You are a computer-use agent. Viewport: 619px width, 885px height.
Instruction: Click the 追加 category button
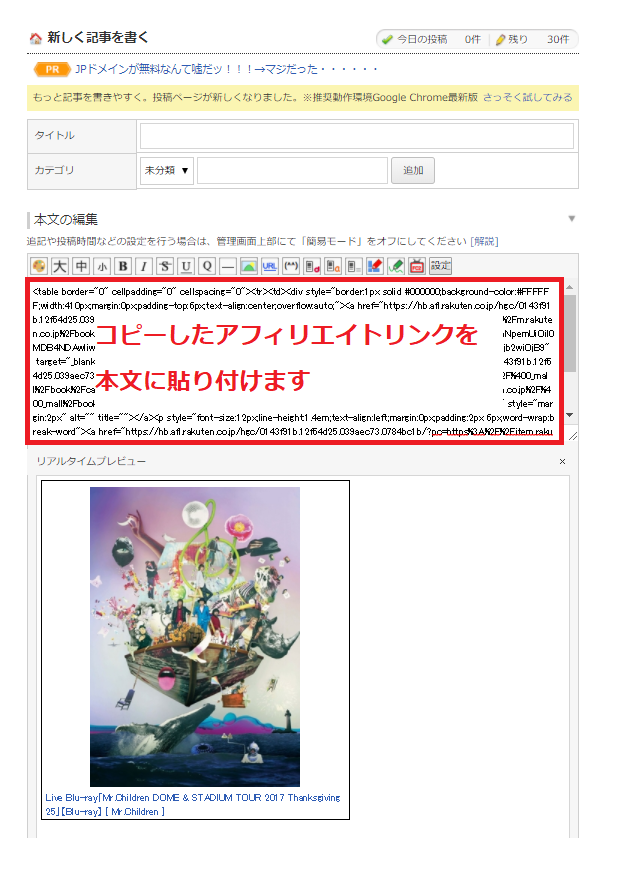[x=413, y=170]
